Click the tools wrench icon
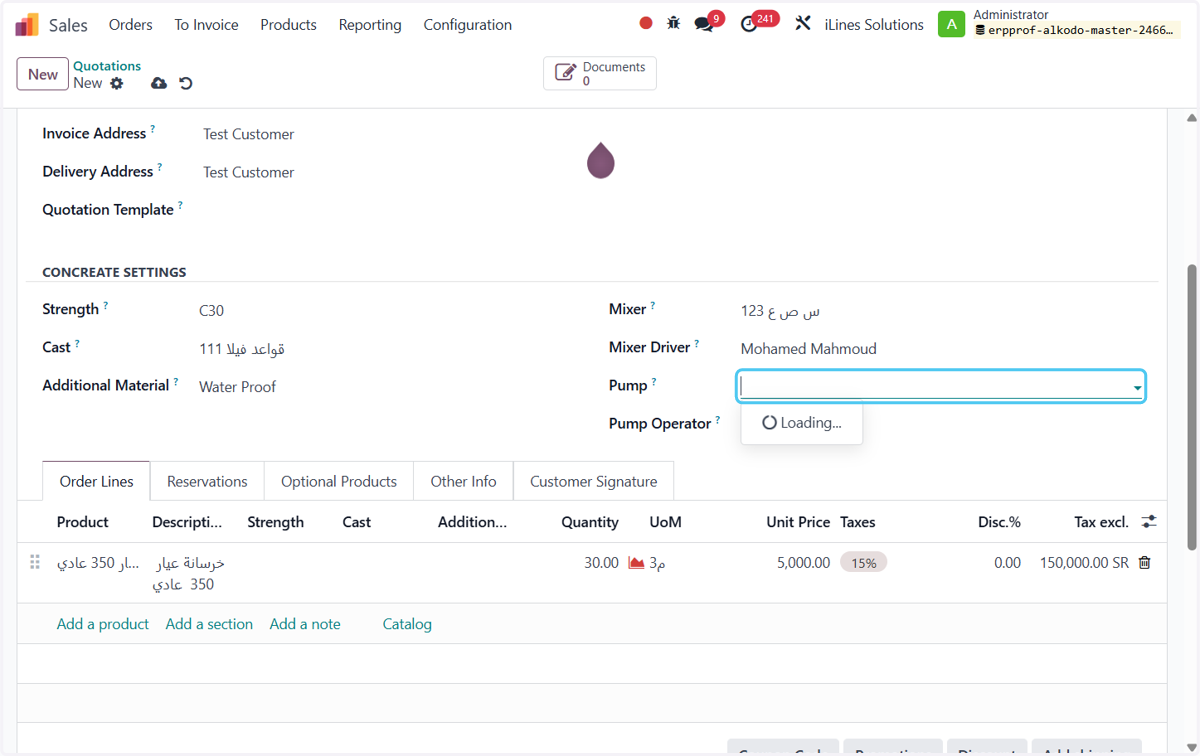The width and height of the screenshot is (1200, 756). pos(803,23)
